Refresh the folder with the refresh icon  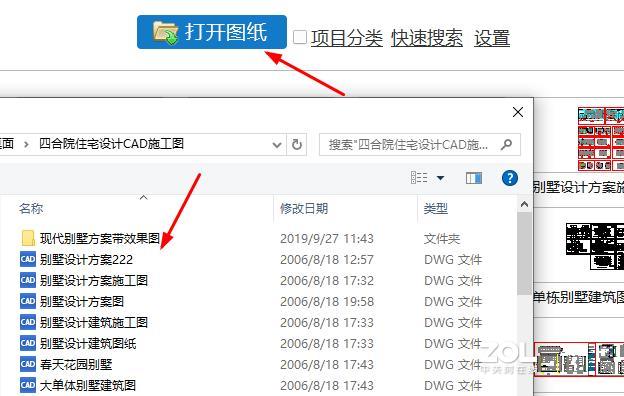(296, 144)
